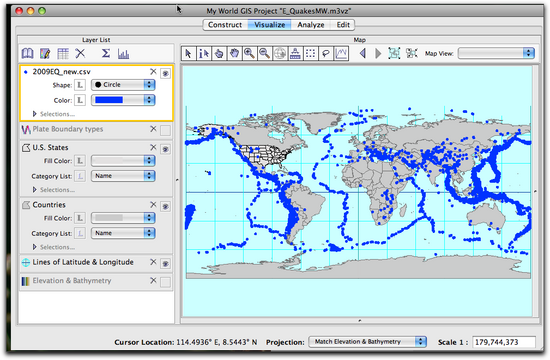
Task: Switch to the Analyze tab
Action: click(x=311, y=25)
